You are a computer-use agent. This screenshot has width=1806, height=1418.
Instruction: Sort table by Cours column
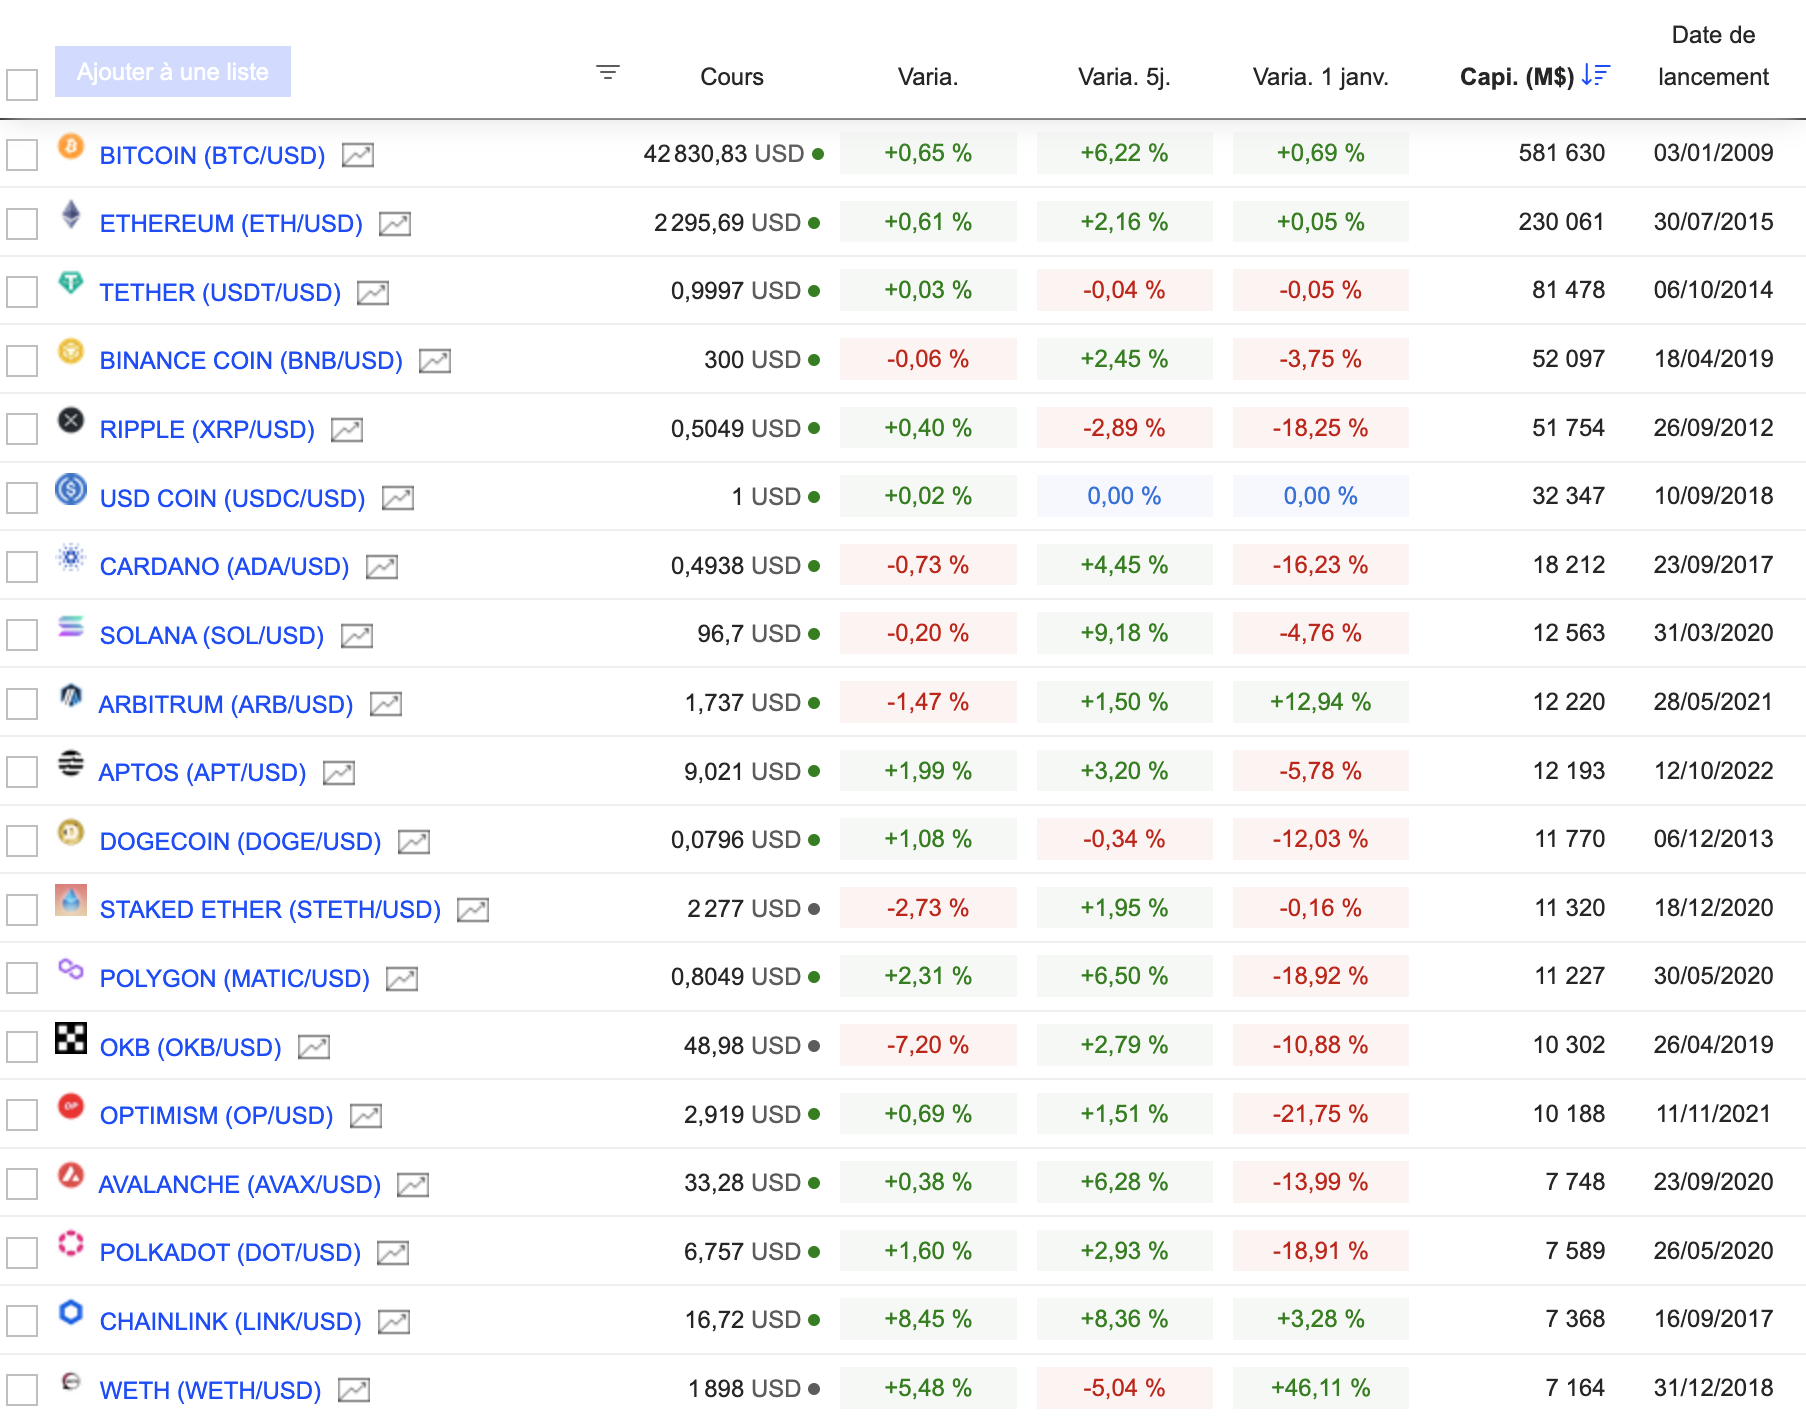[732, 77]
